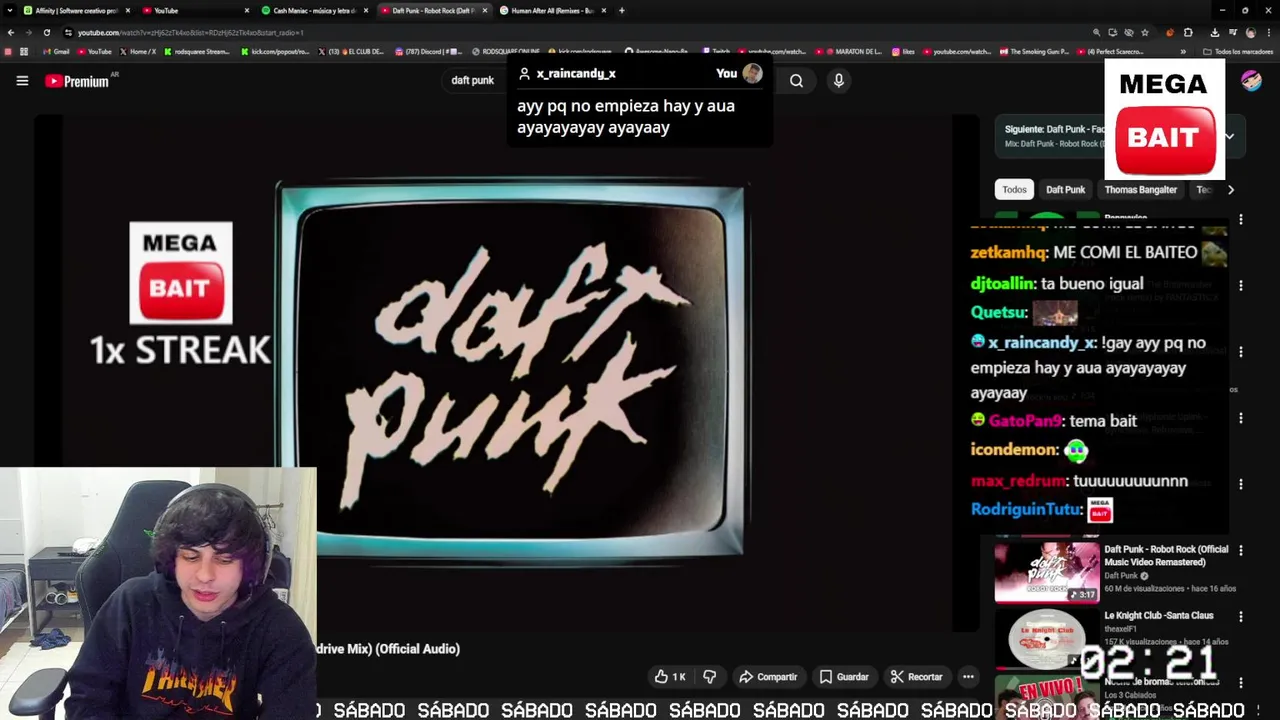The height and width of the screenshot is (720, 1280).
Task: Show more filter chips with right arrow
Action: pyautogui.click(x=1231, y=190)
